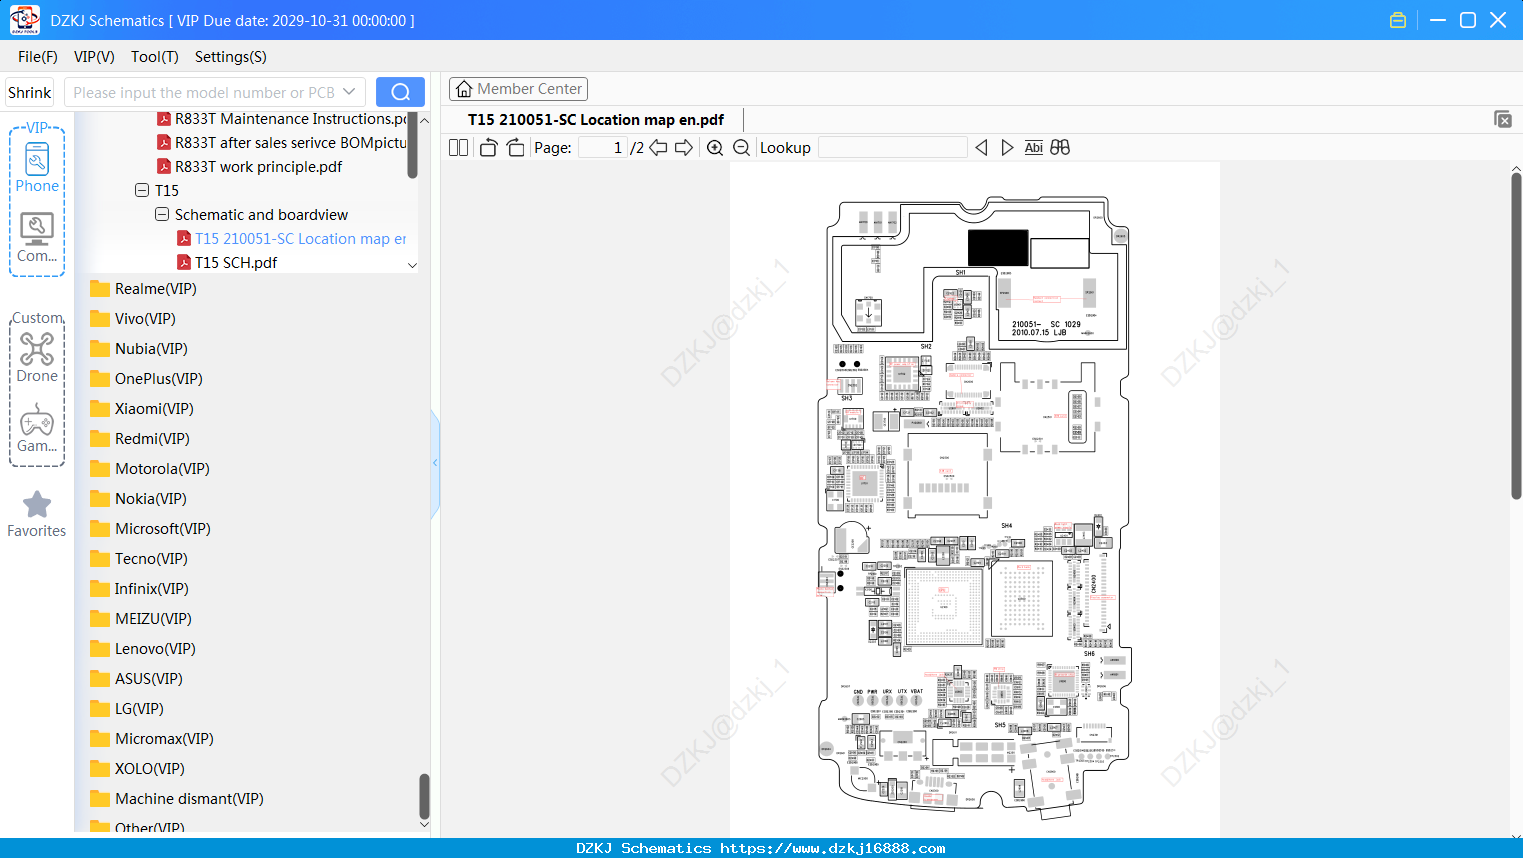Rotate page counterclockwise
The width and height of the screenshot is (1523, 858).
click(x=488, y=148)
